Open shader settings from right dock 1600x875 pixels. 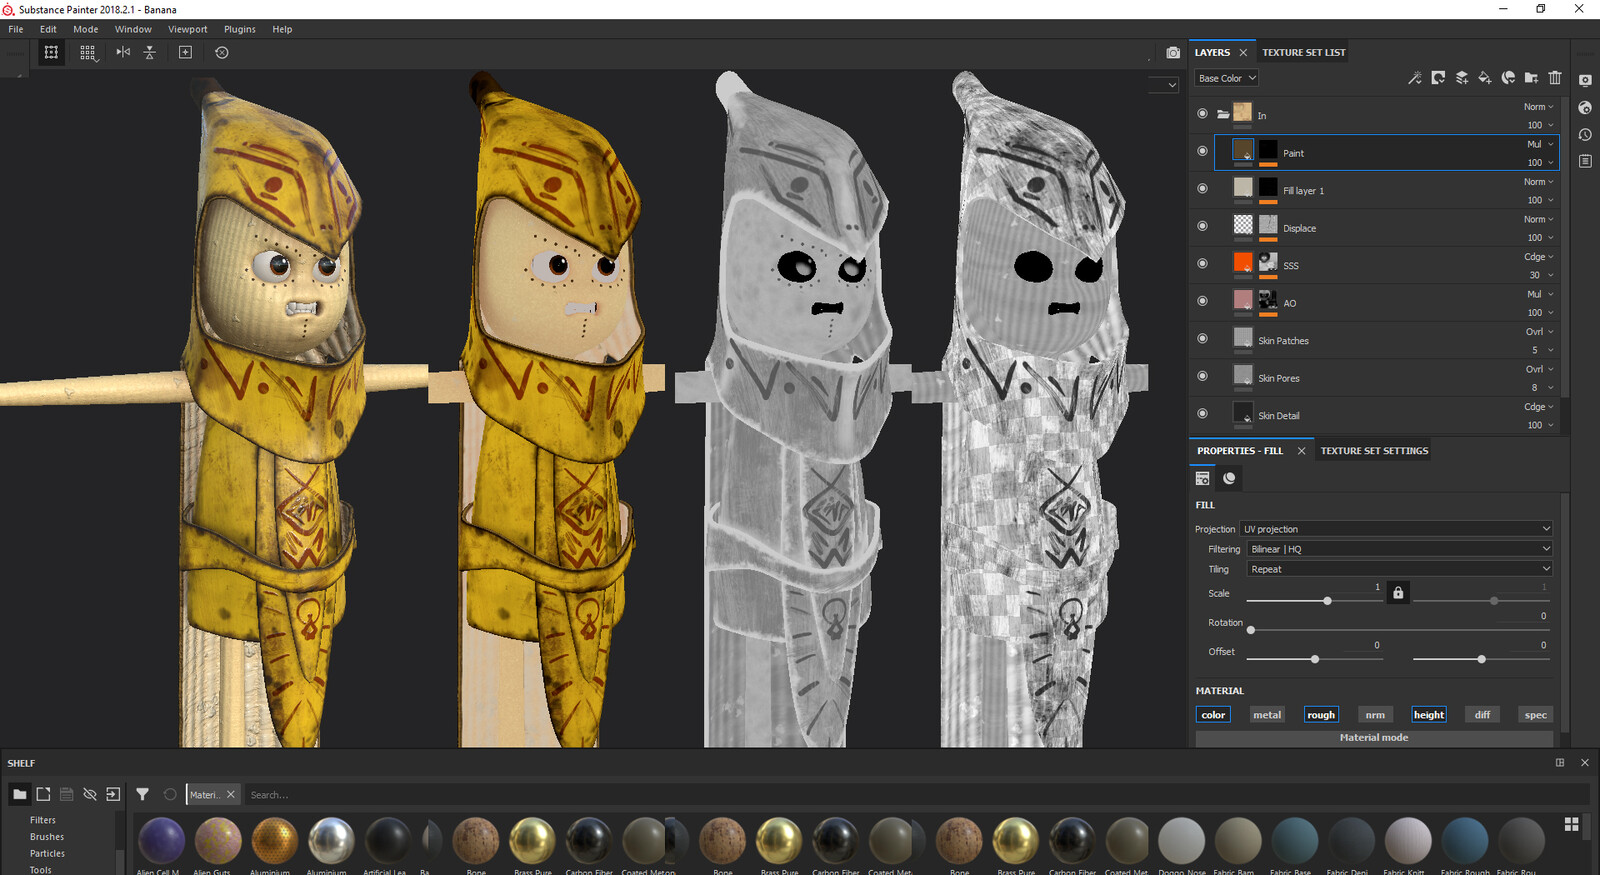tap(1585, 107)
